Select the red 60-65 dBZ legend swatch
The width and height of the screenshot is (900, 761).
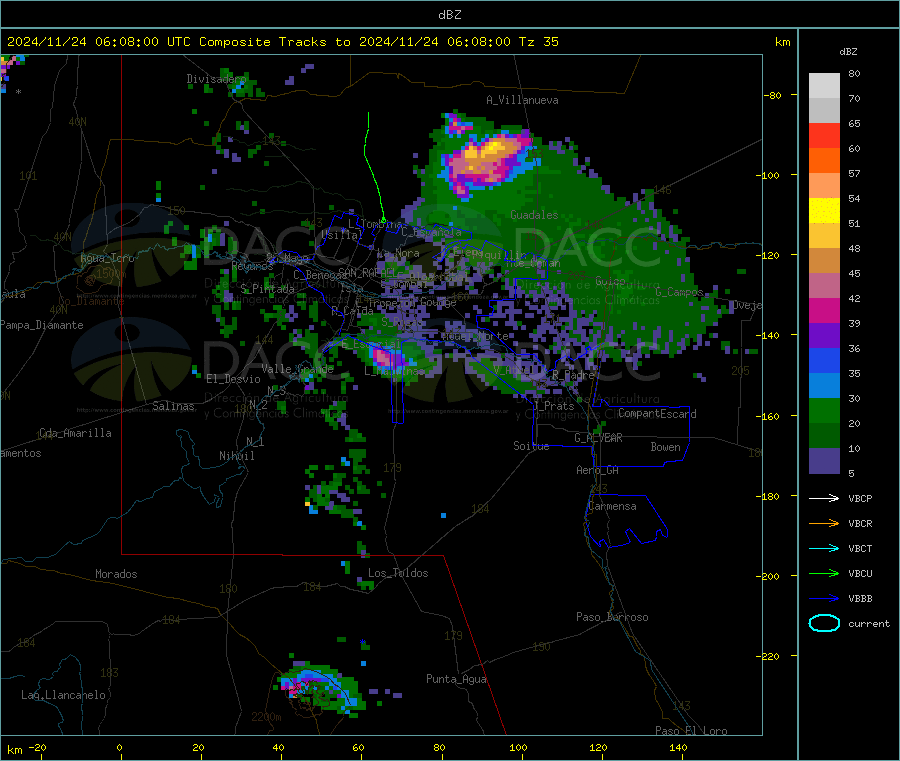point(824,135)
